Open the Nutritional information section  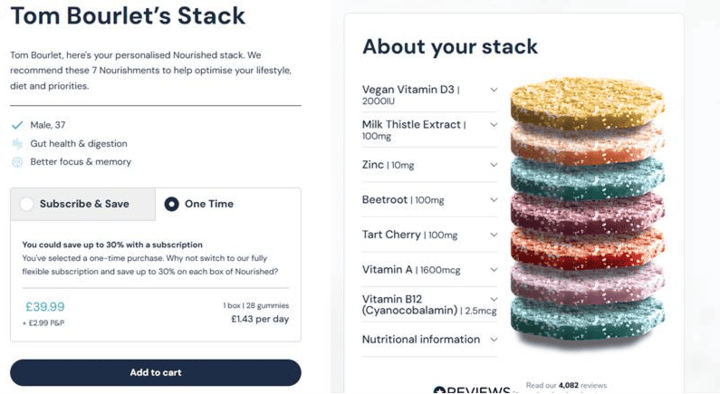pyautogui.click(x=429, y=339)
